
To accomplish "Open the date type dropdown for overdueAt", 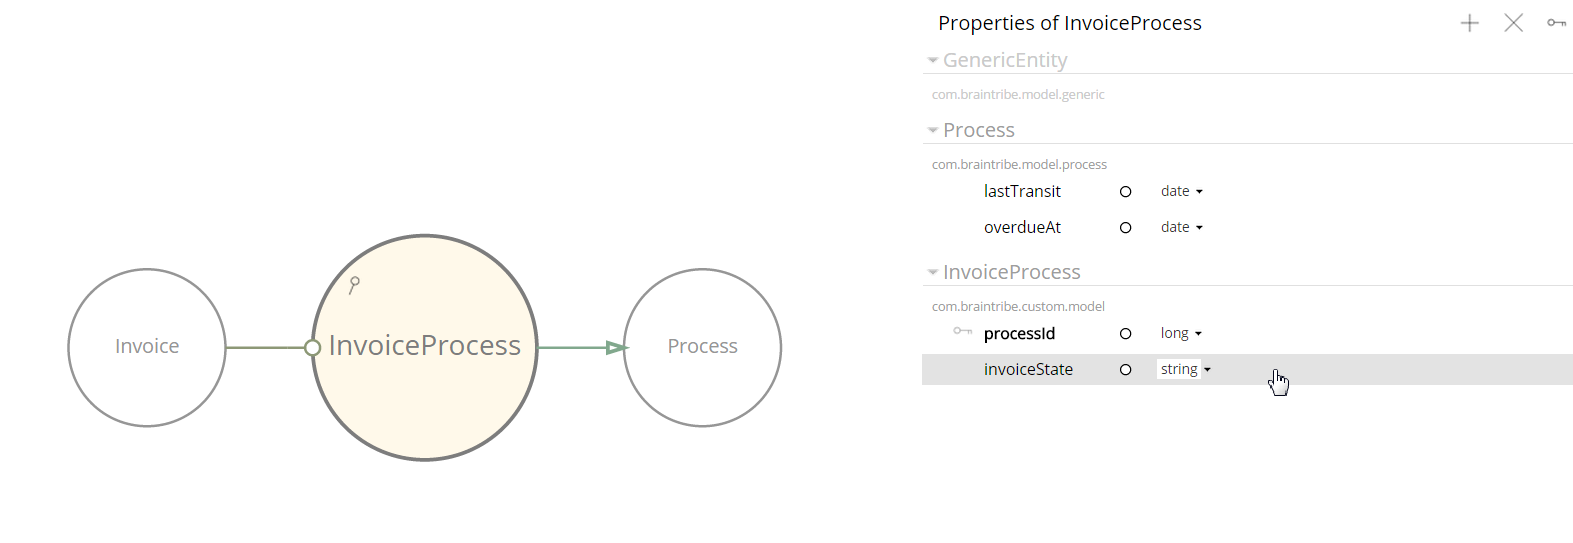I will coord(1181,228).
